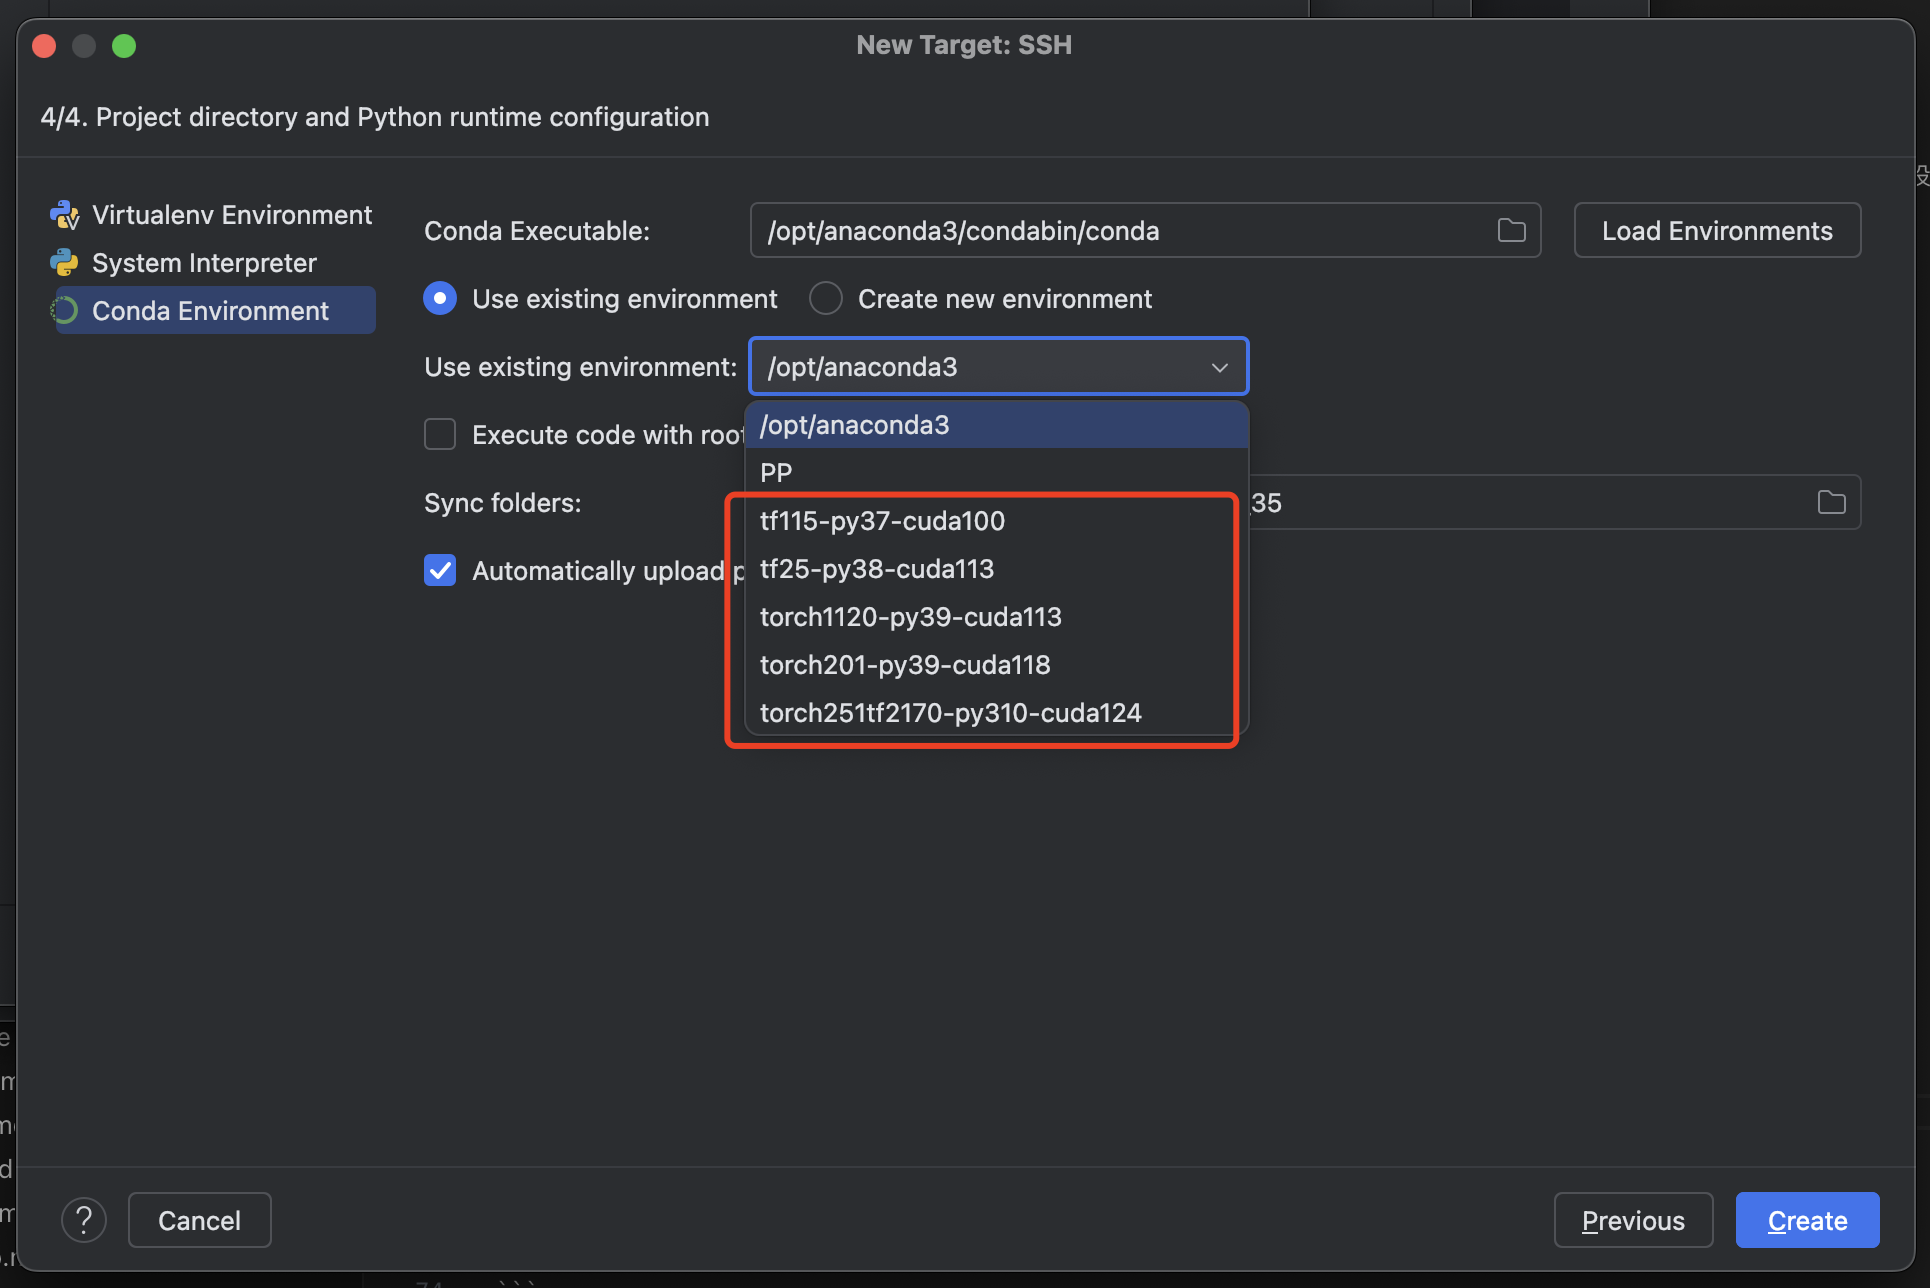Select torch251tf2170-py310-cuda124 environment
The image size is (1930, 1288).
coord(950,713)
